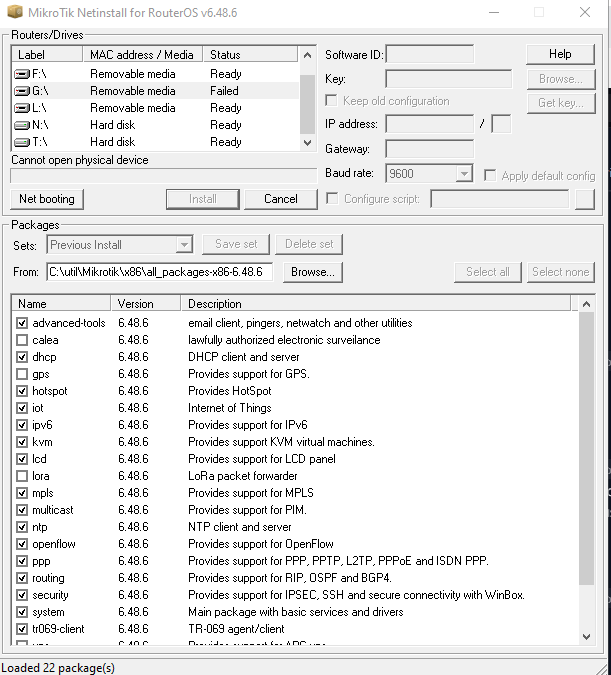
Task: Uncheck the mpls package
Action: click(22, 493)
